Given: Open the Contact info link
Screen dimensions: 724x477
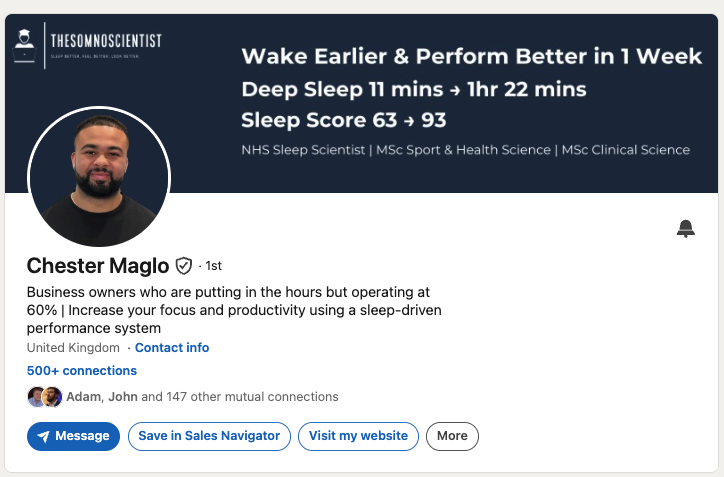Looking at the screenshot, I should coord(172,348).
